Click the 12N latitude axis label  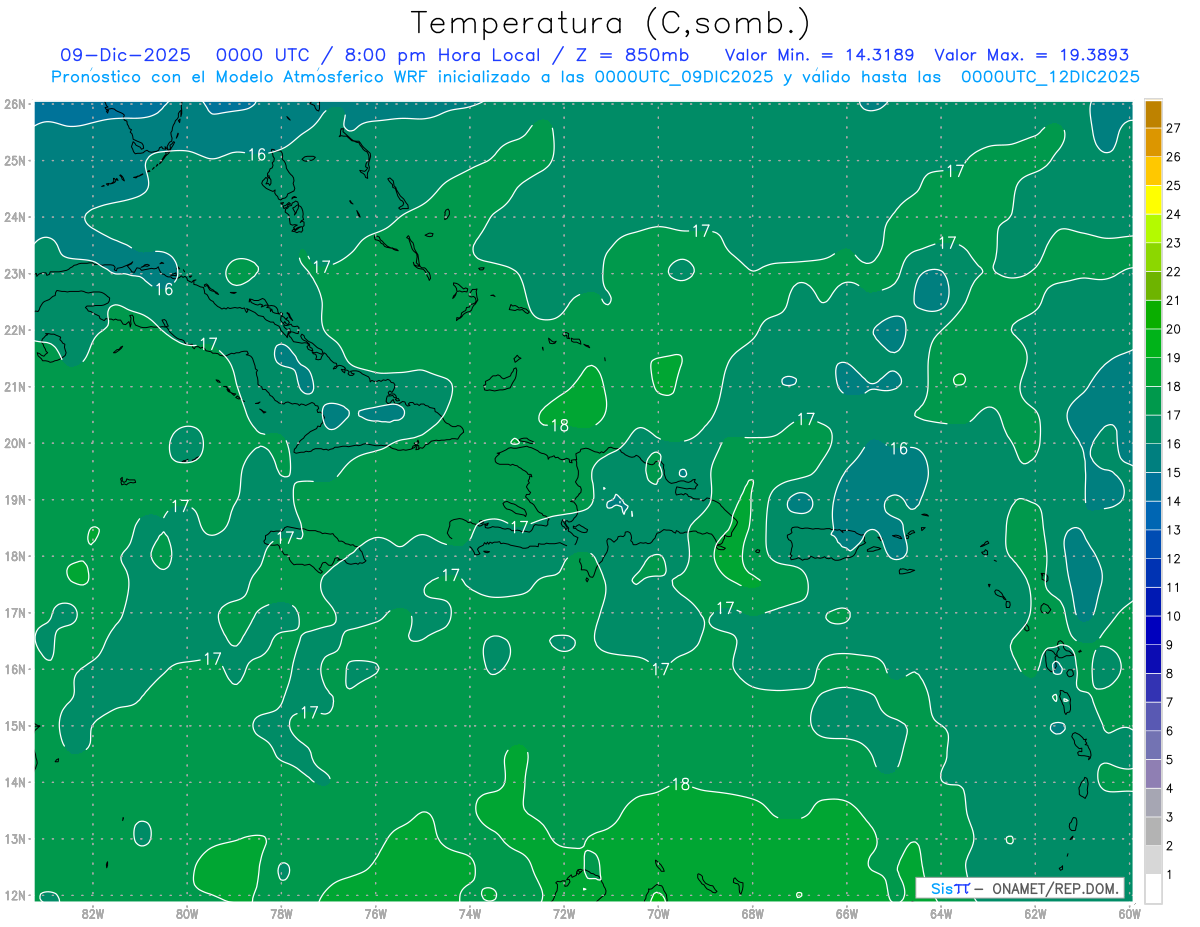click(x=14, y=895)
